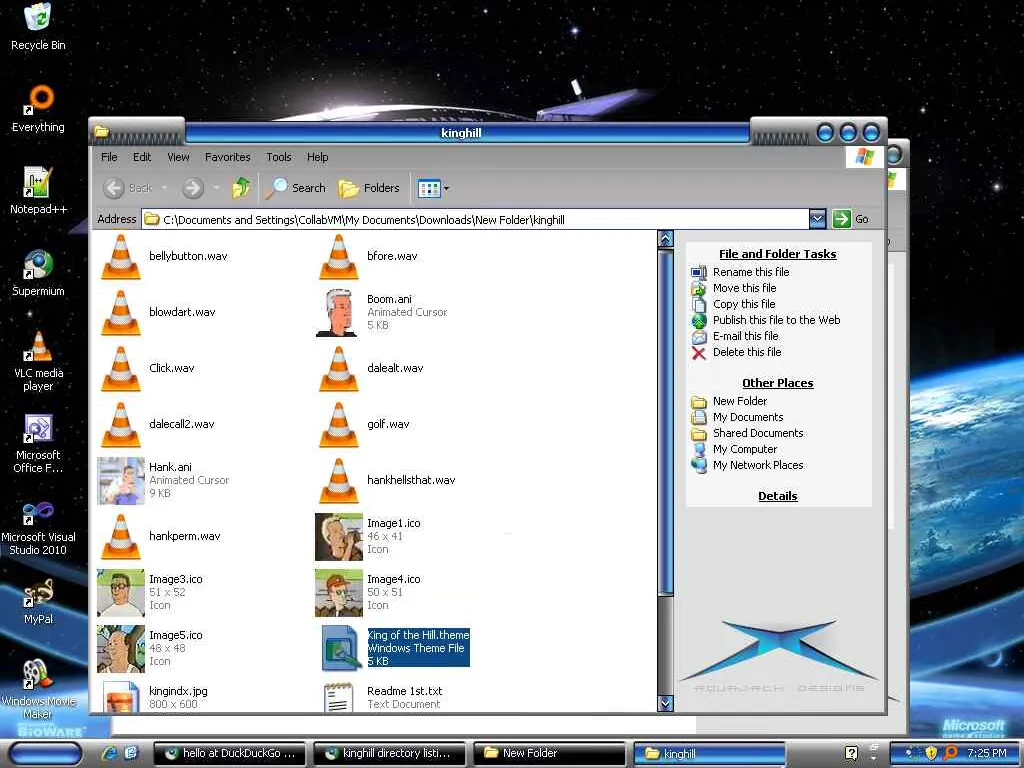Select the Readme 1st.txt notepad icon
The image size is (1024, 768).
pos(338,697)
